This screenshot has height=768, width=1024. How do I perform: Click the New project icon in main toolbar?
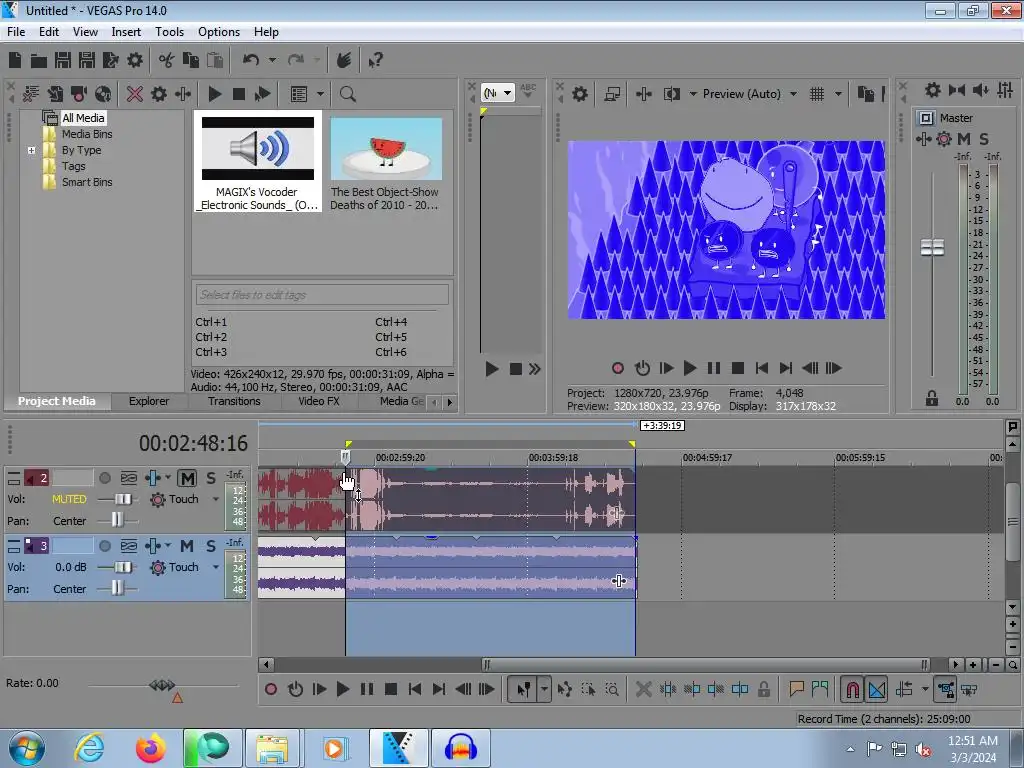15,60
